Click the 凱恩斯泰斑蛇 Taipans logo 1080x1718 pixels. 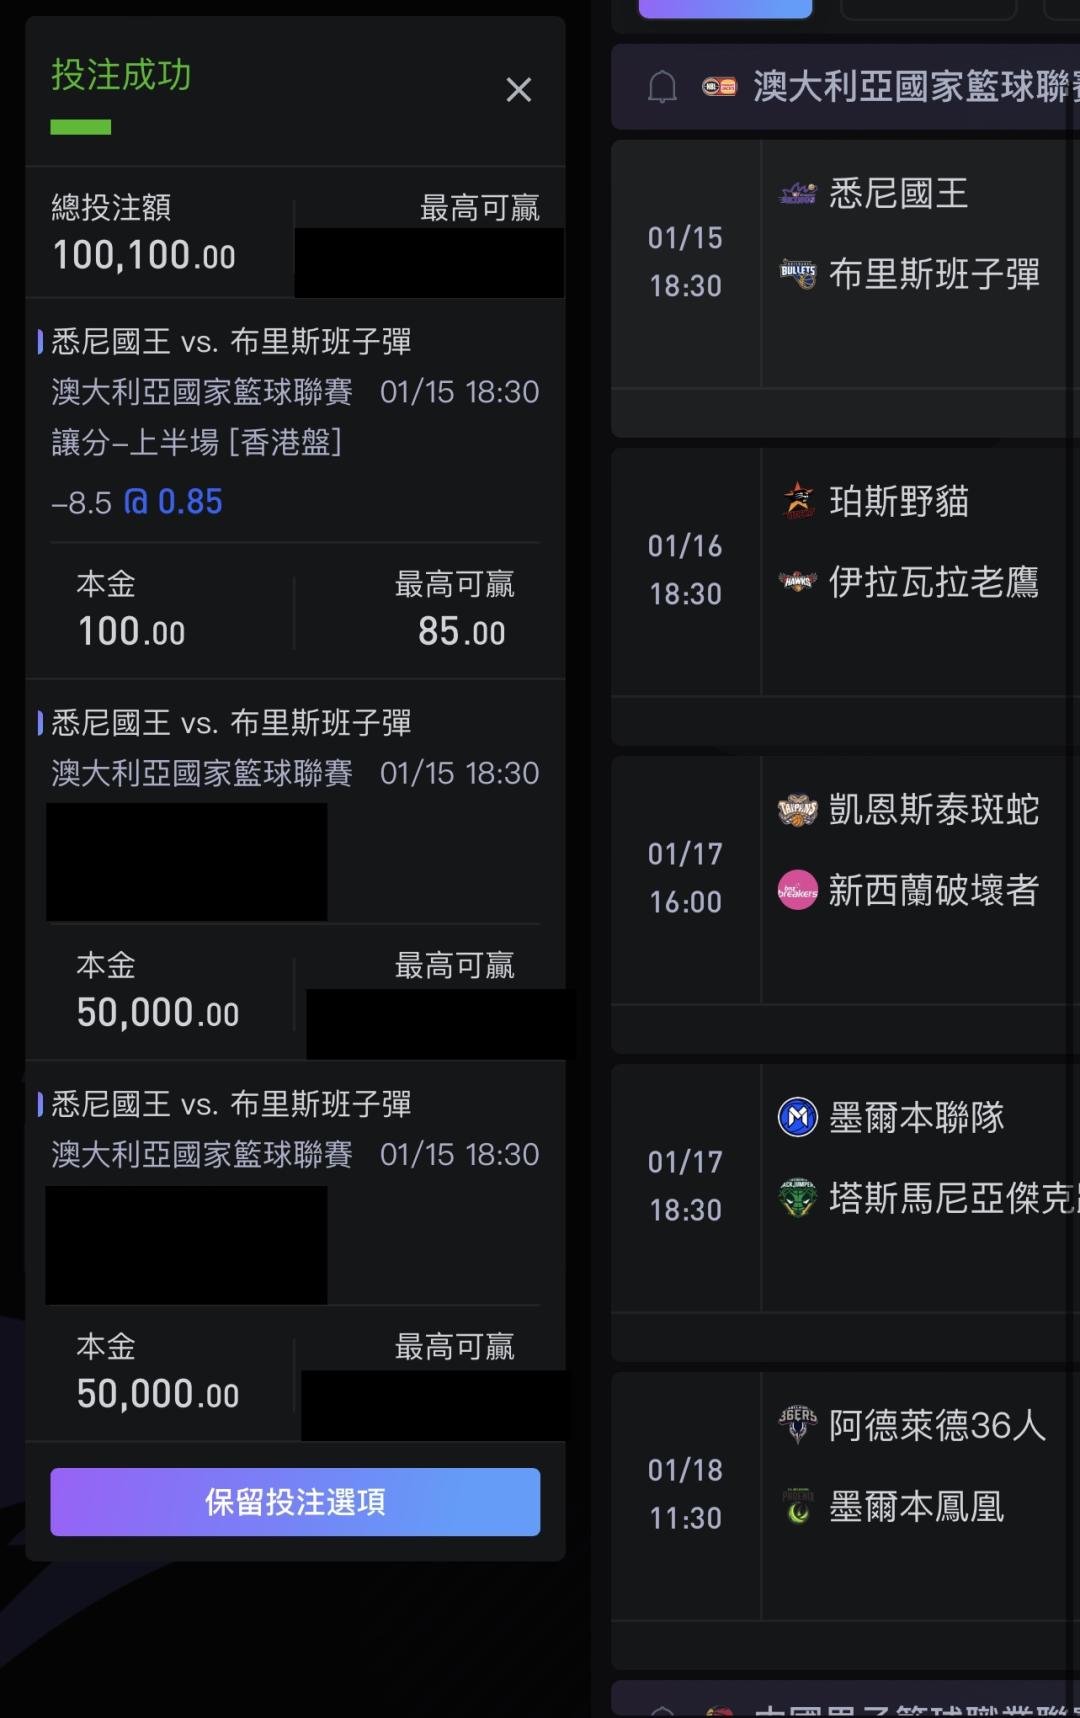tap(797, 809)
